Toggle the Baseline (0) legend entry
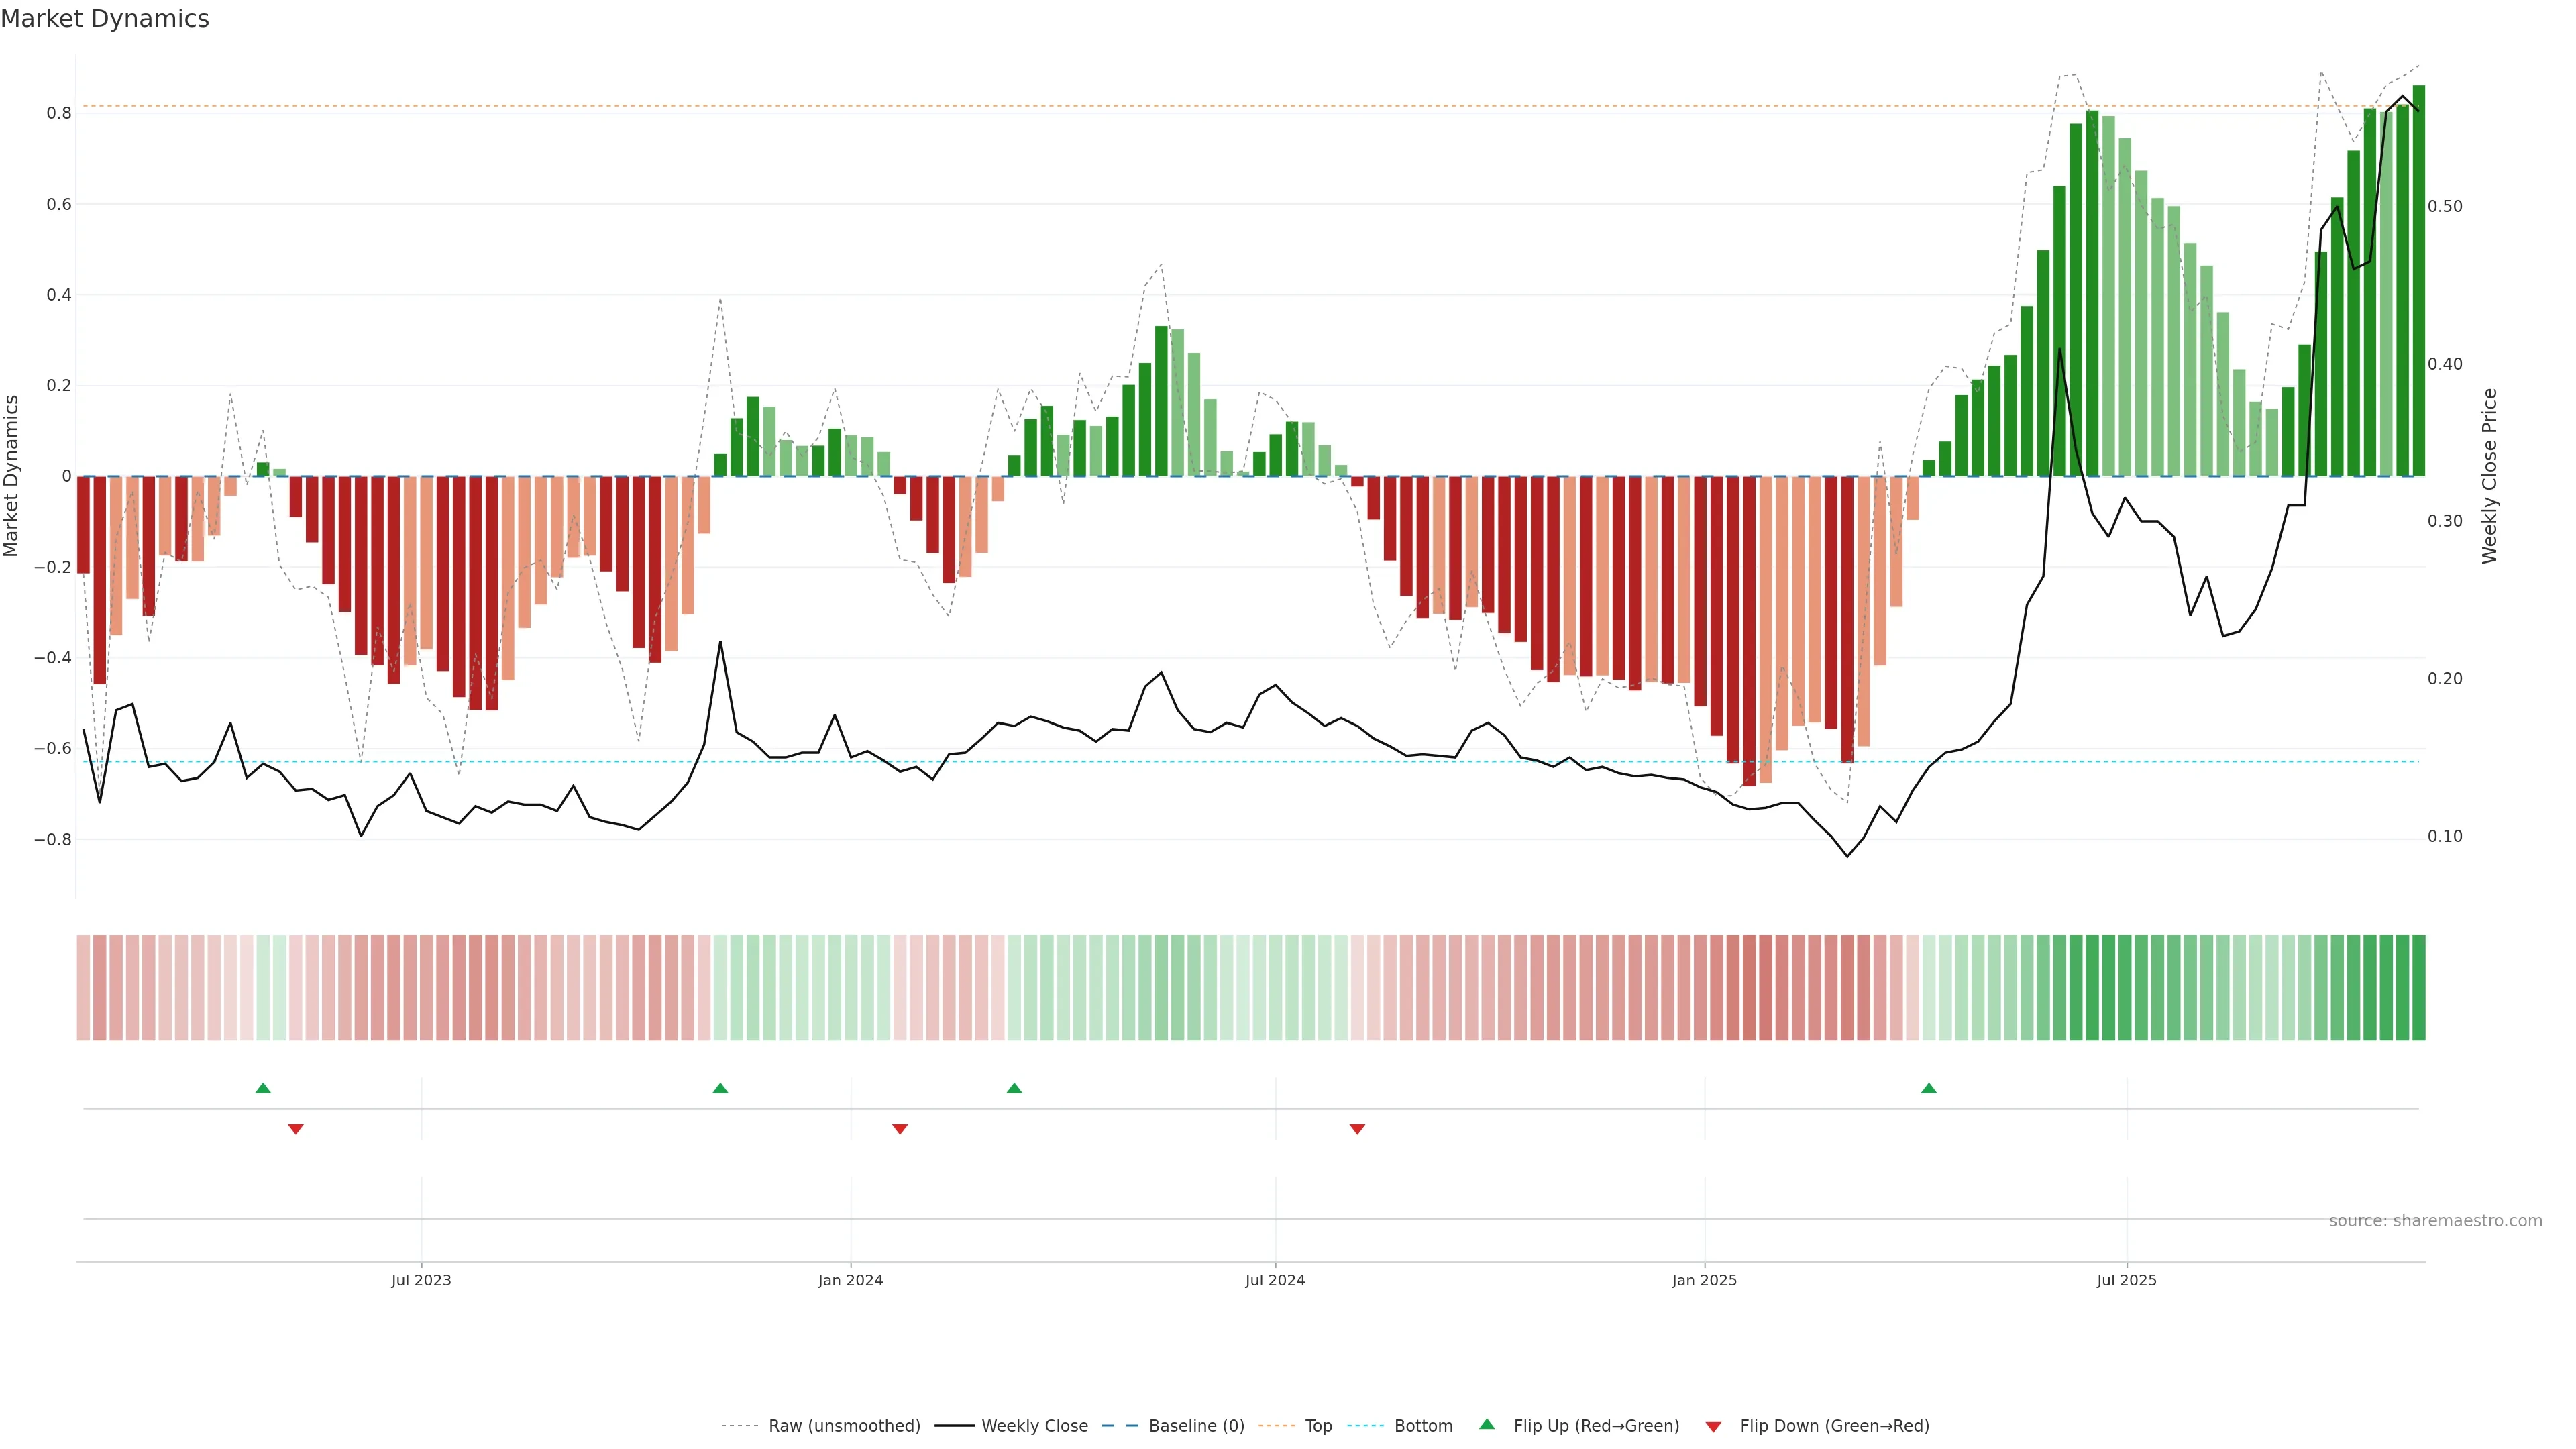2576x1449 pixels. [1196, 1425]
